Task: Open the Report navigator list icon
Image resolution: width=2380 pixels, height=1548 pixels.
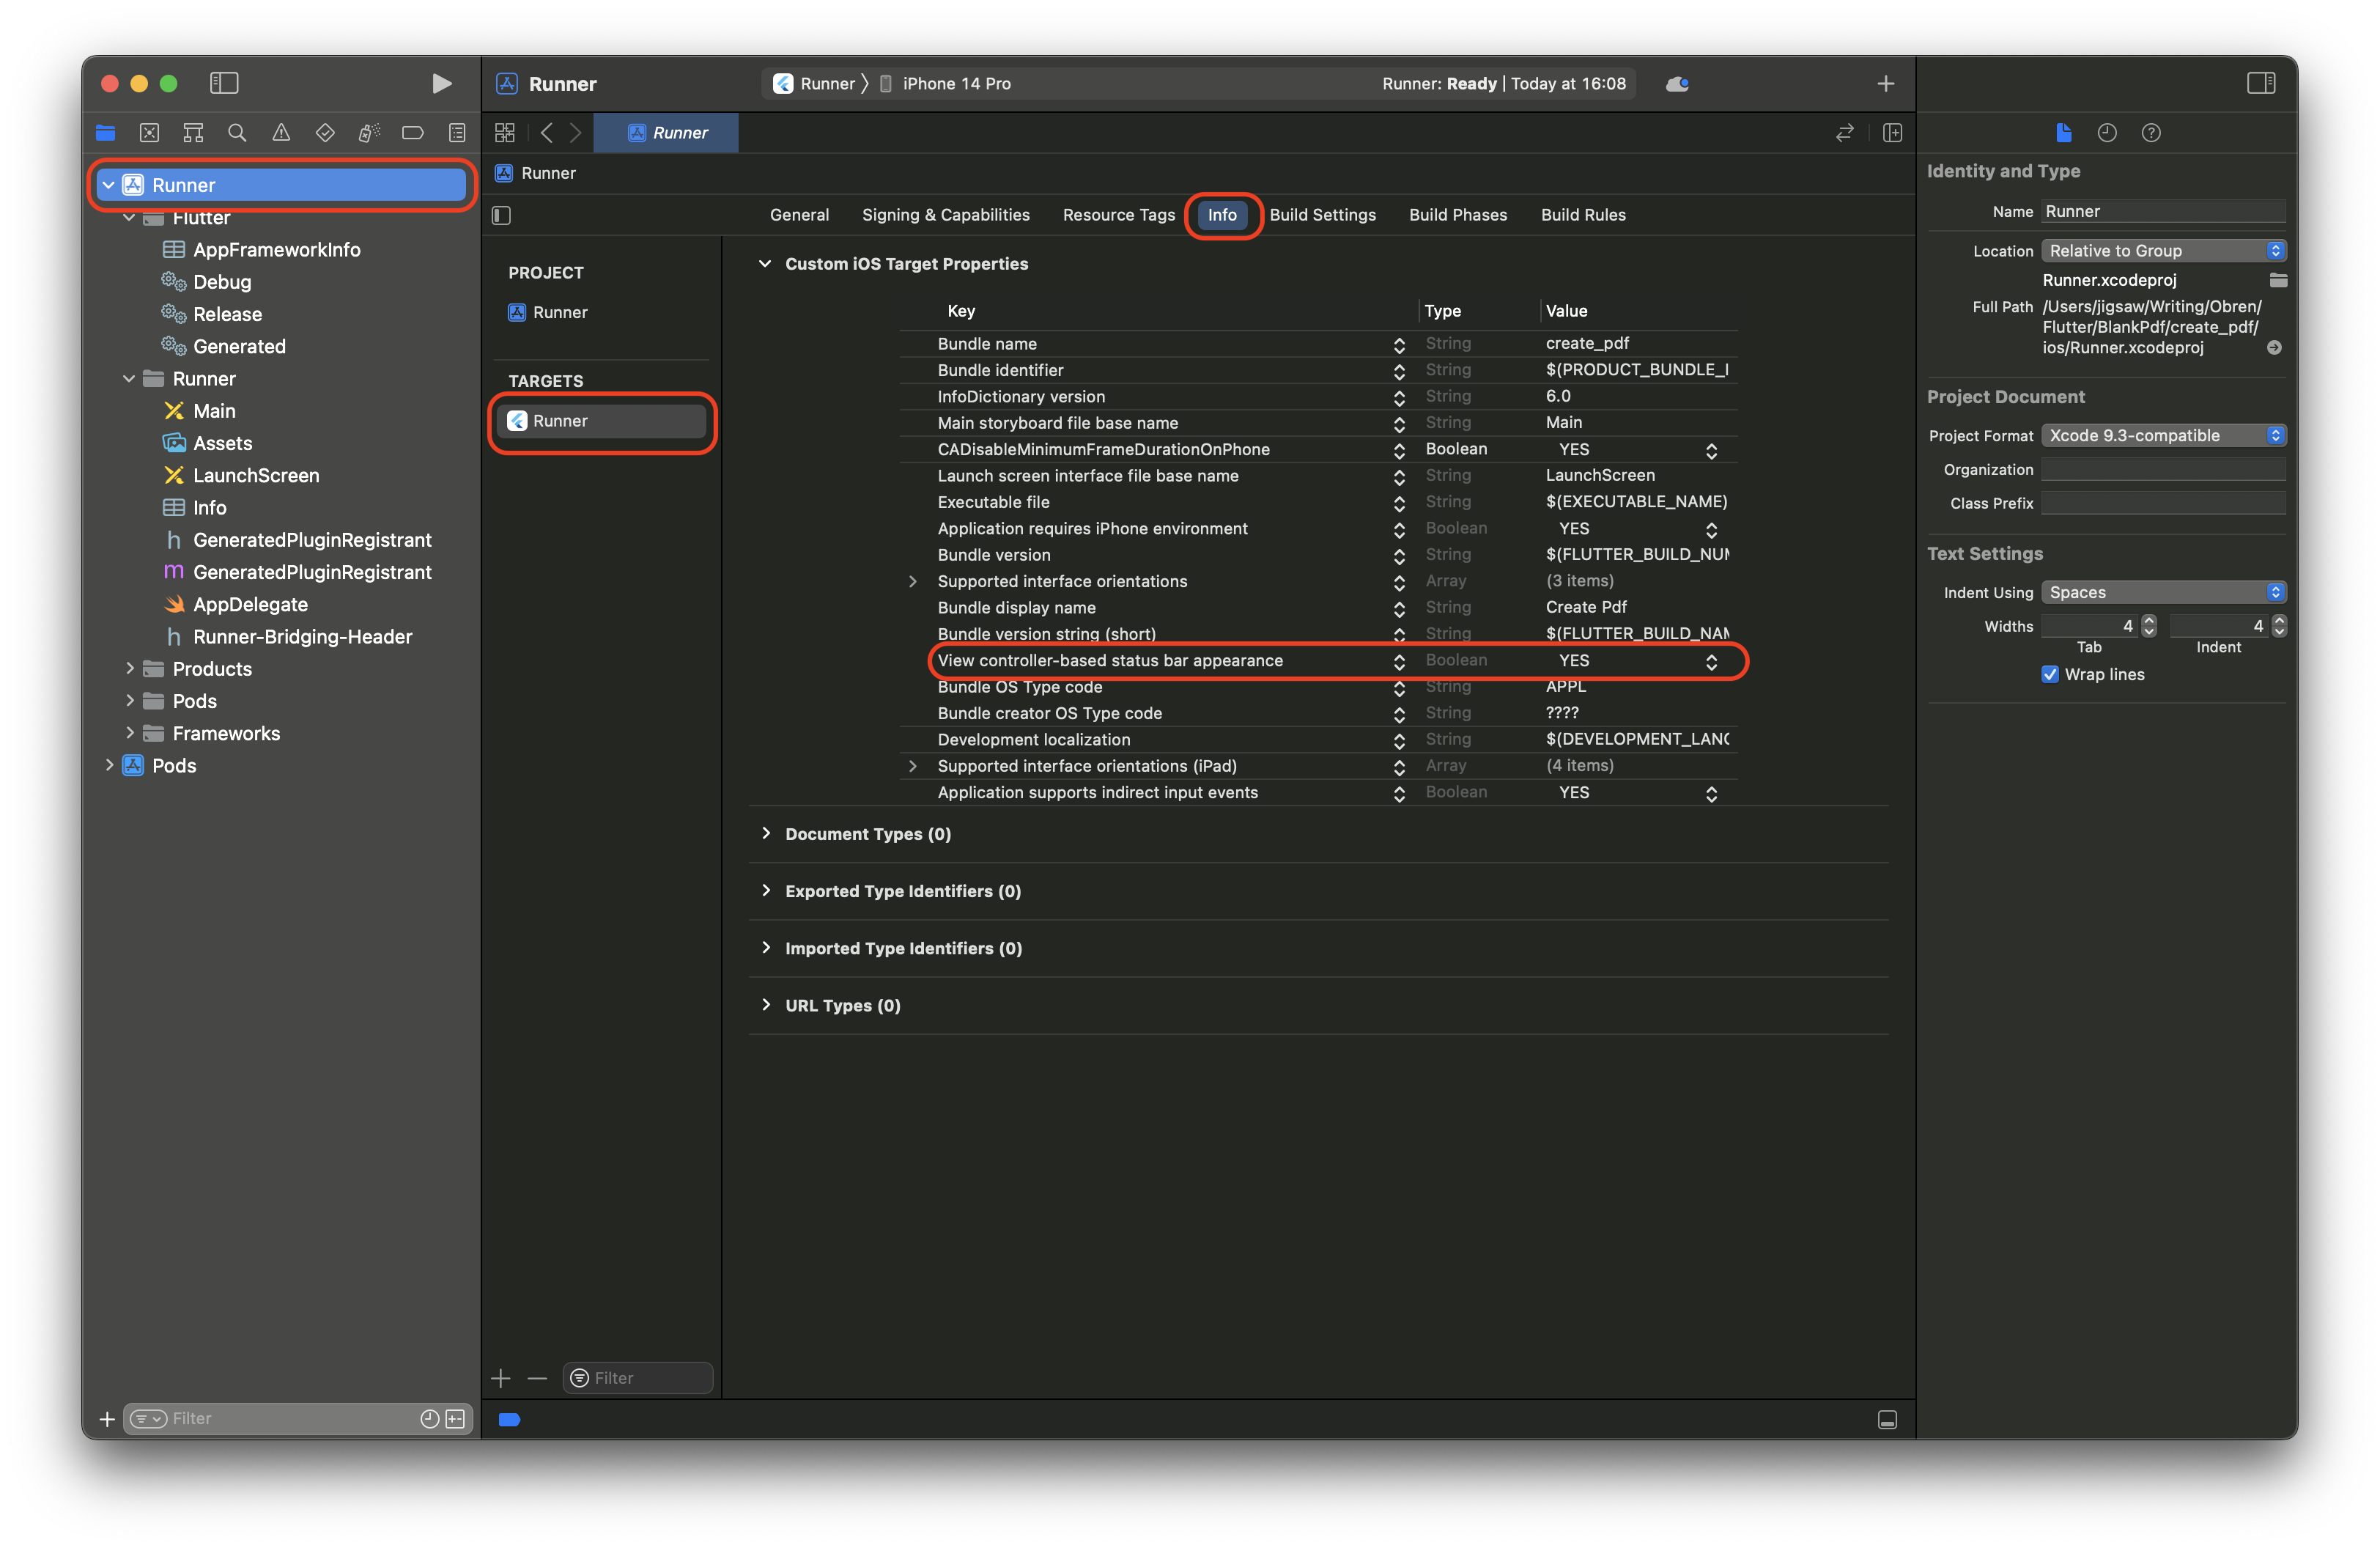Action: pyautogui.click(x=456, y=132)
